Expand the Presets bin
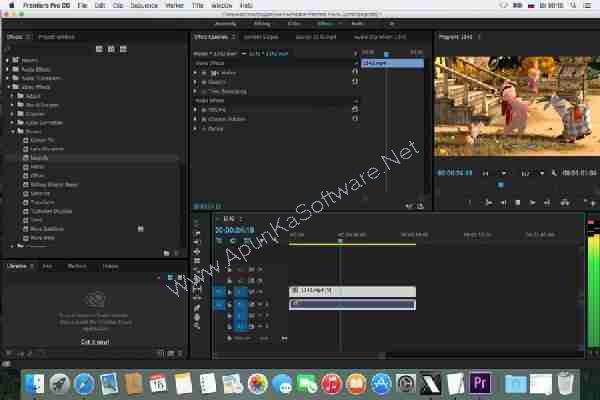The height and width of the screenshot is (400, 600). (x=7, y=60)
